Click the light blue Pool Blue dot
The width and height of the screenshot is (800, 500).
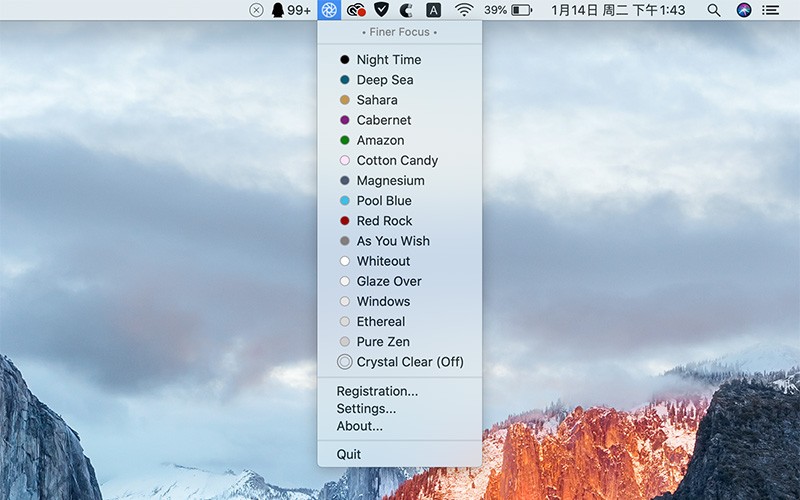pyautogui.click(x=345, y=201)
